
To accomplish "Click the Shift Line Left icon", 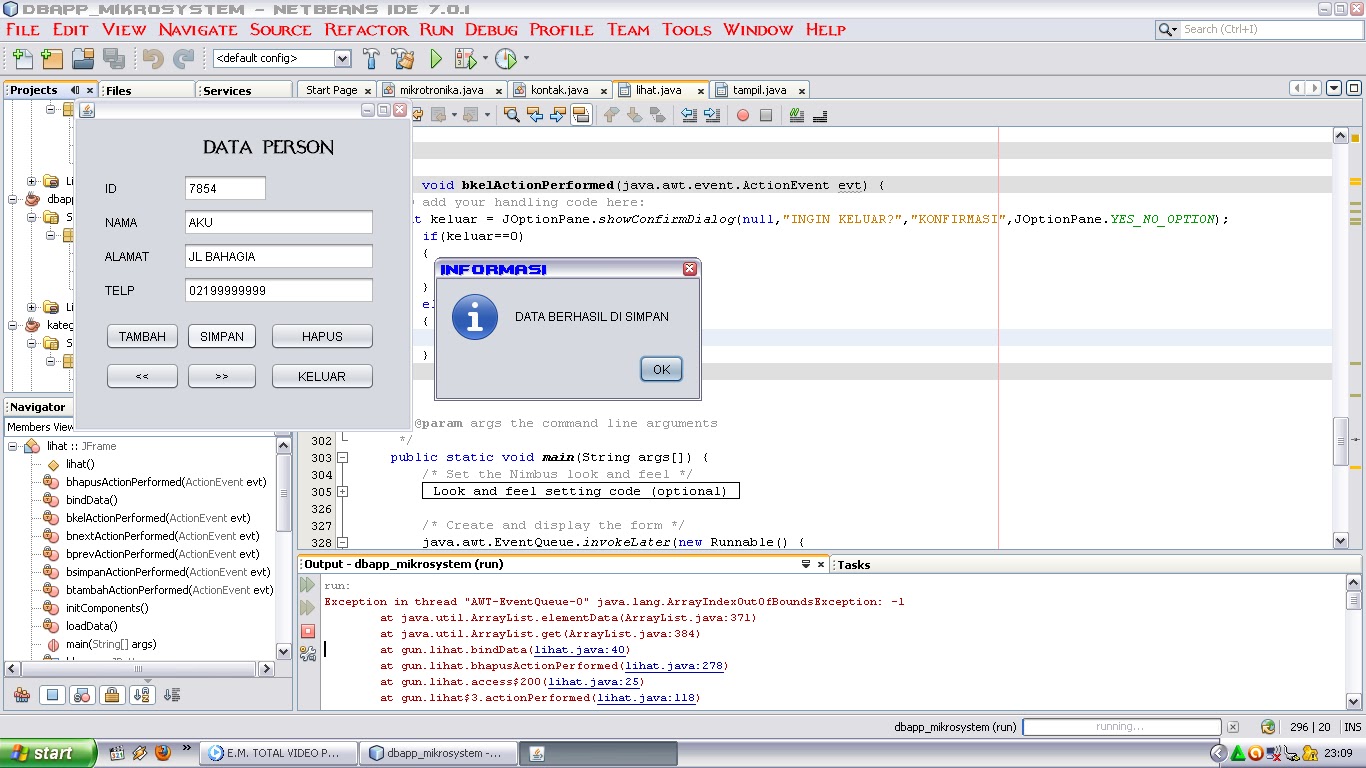I will (689, 115).
